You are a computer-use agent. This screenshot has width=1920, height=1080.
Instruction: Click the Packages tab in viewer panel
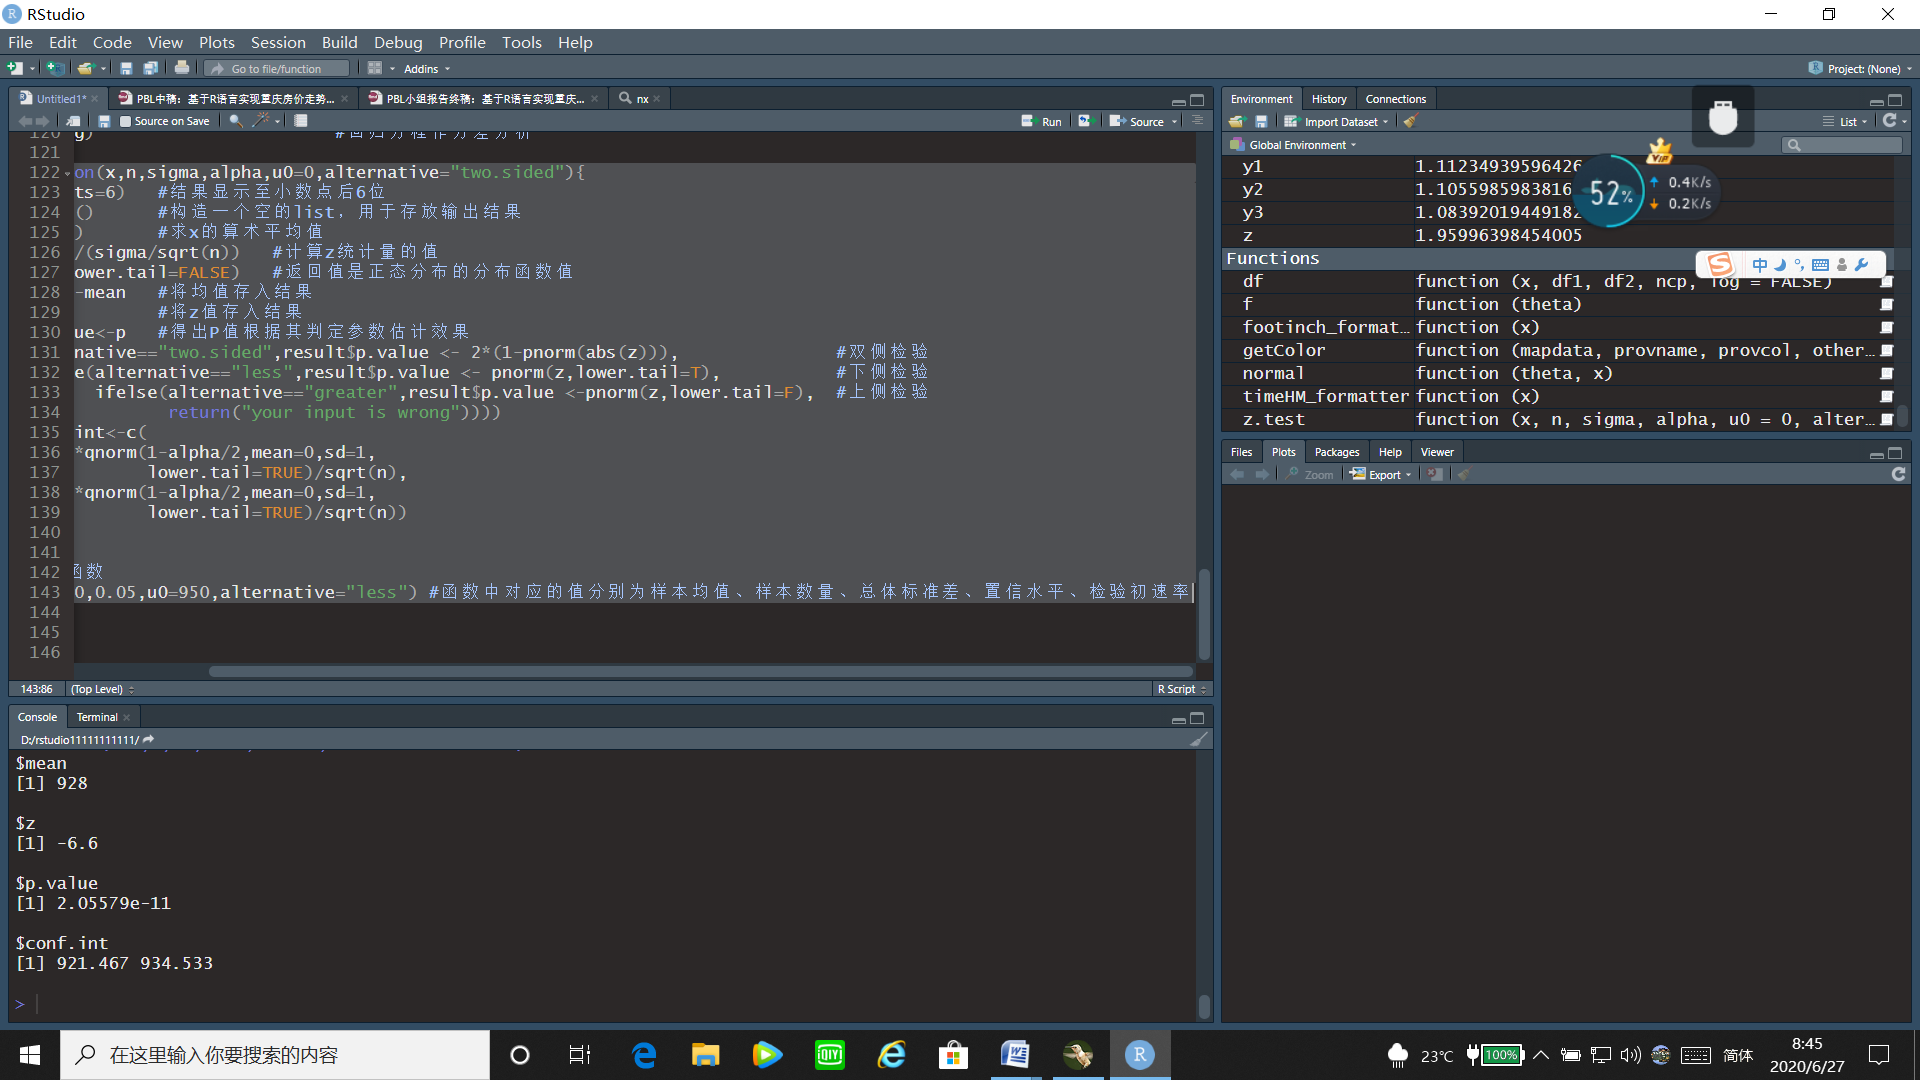(1337, 452)
